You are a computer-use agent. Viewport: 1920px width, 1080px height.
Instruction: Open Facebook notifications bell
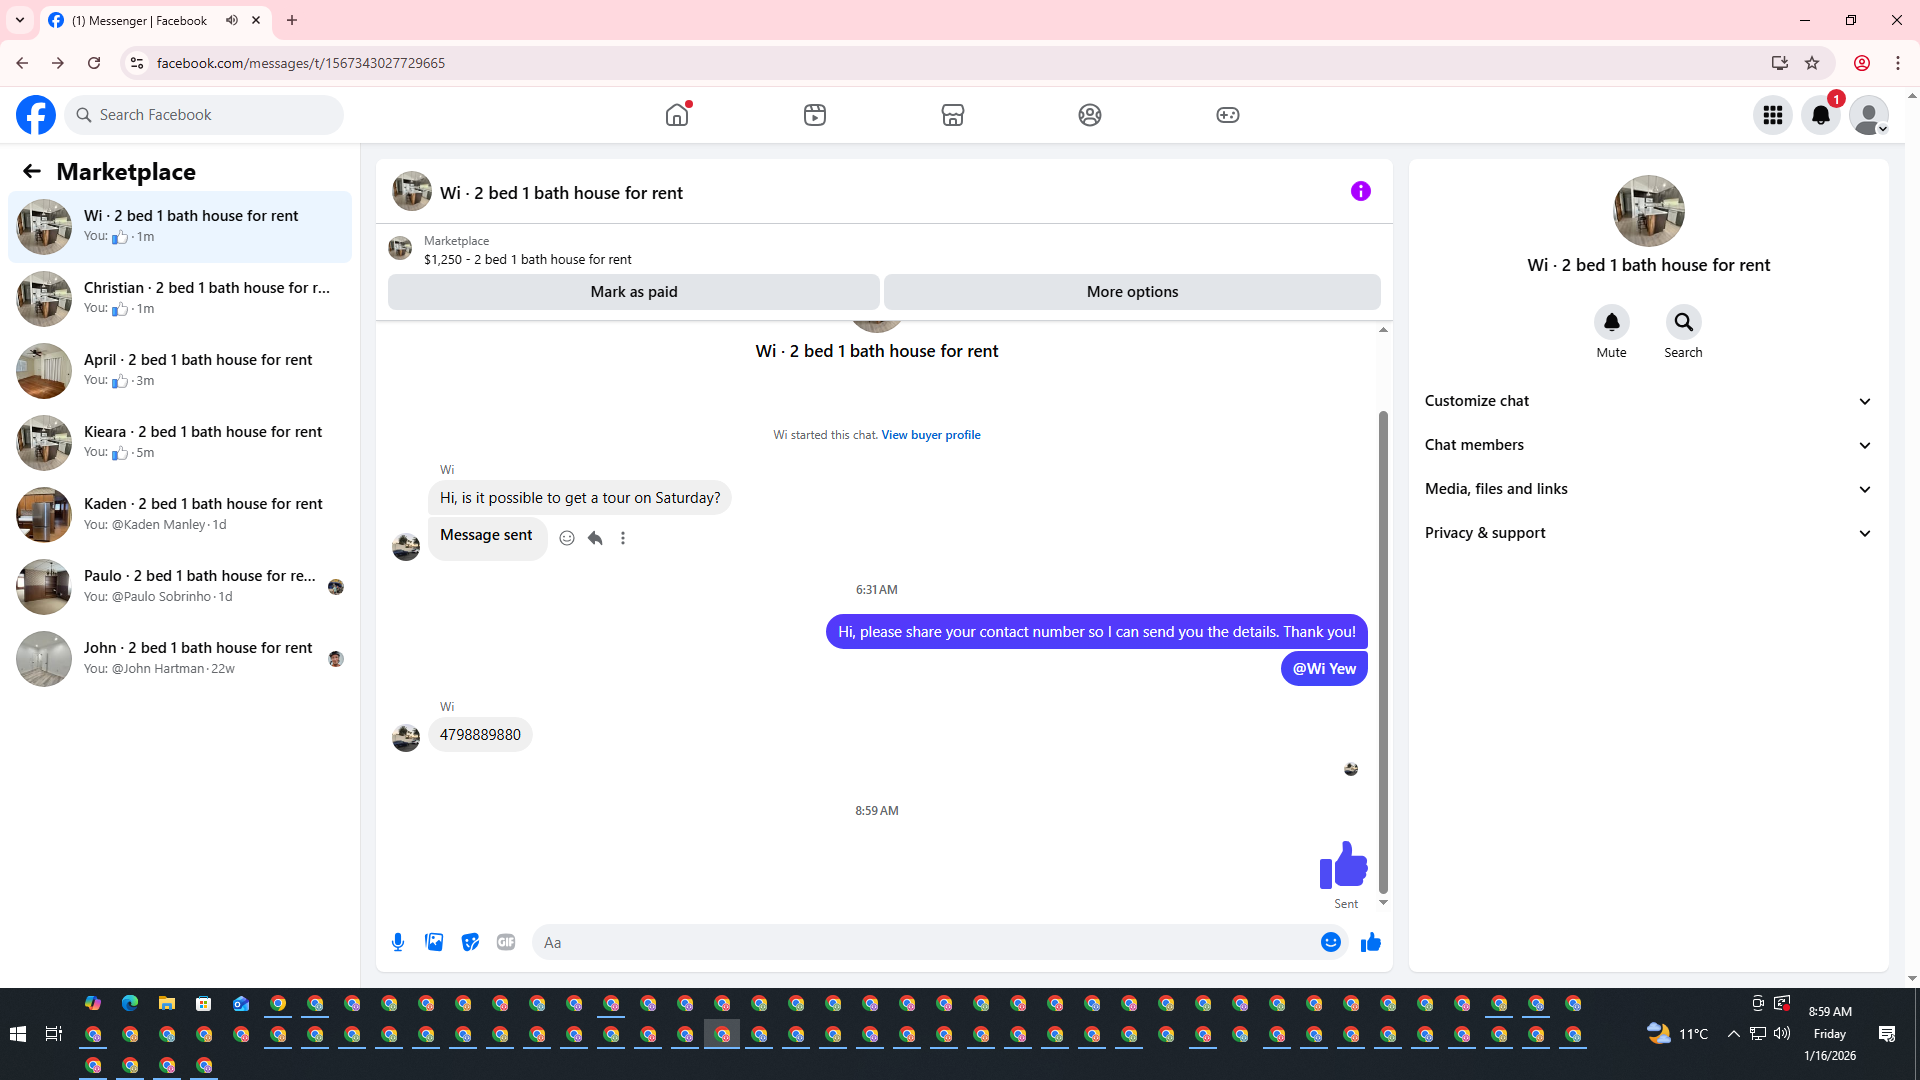coord(1820,115)
